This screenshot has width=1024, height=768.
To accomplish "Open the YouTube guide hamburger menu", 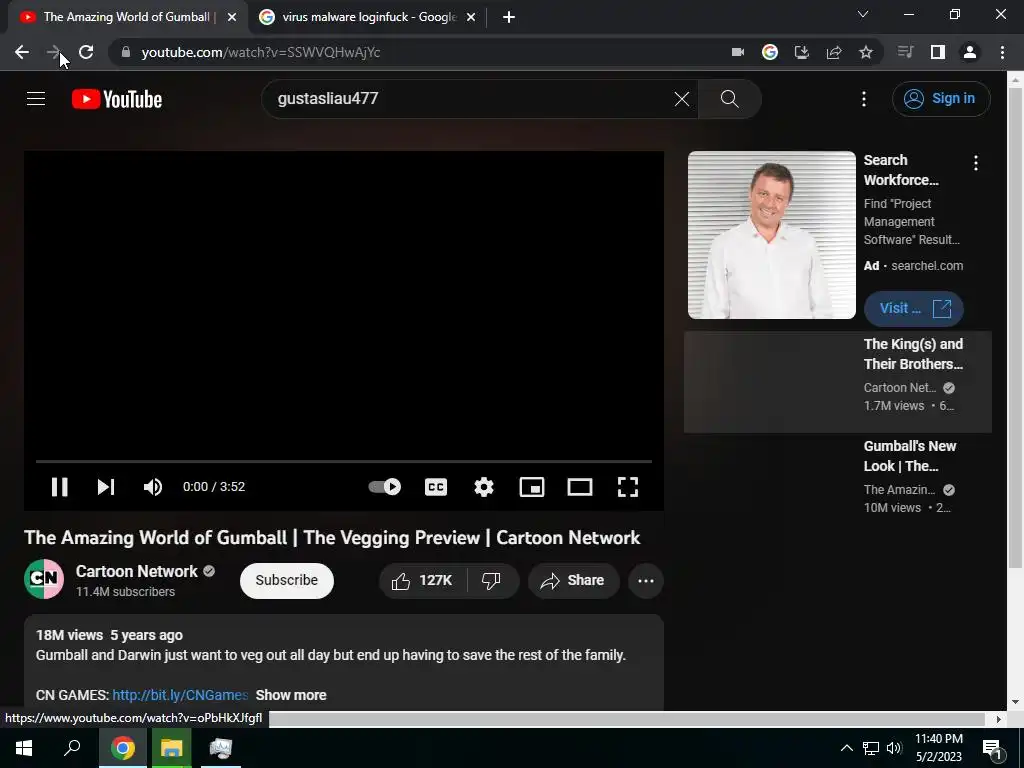I will pyautogui.click(x=36, y=99).
